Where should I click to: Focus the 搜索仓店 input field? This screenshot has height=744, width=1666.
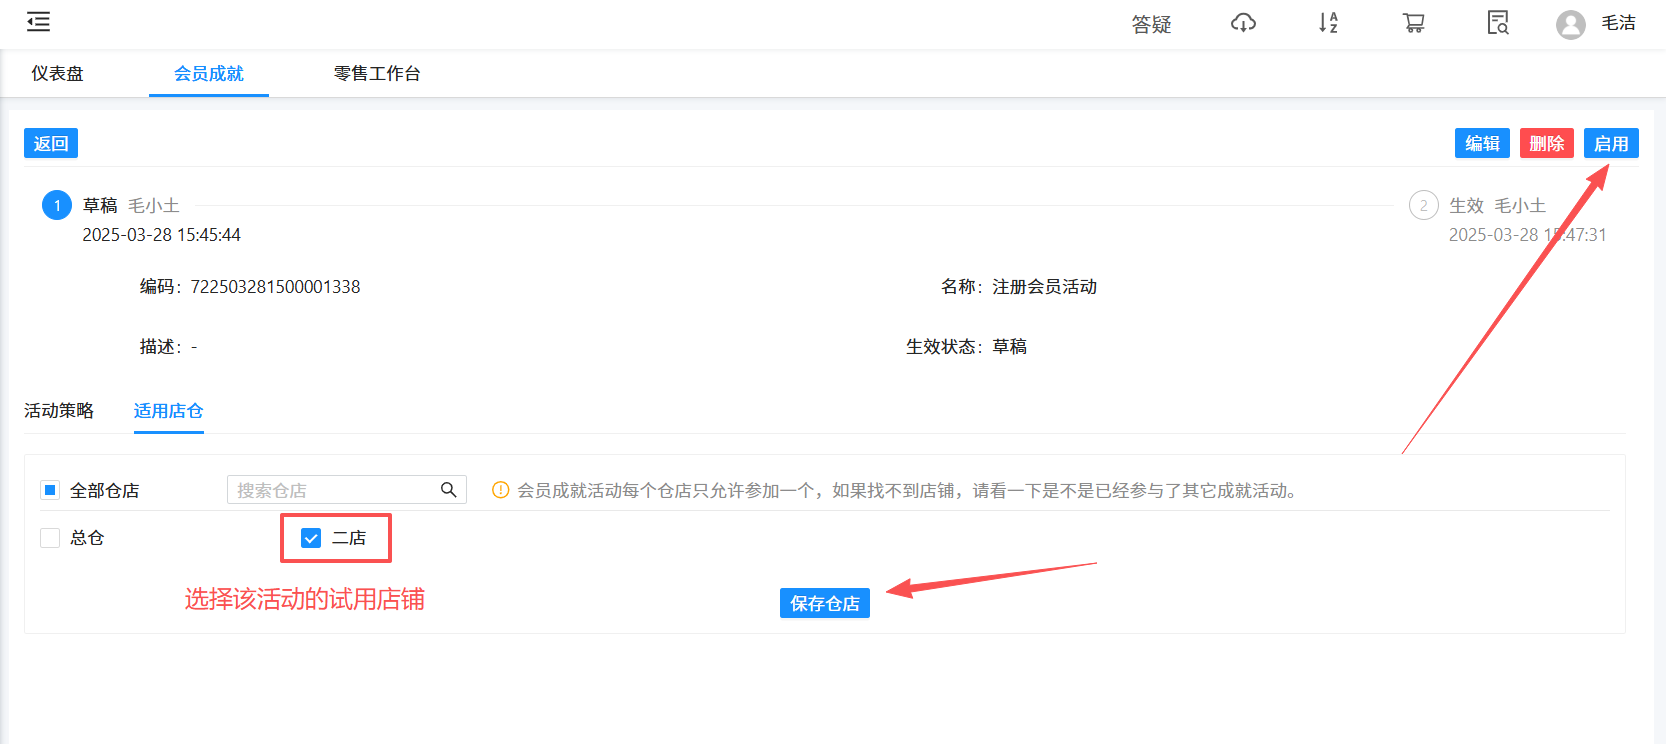click(330, 490)
